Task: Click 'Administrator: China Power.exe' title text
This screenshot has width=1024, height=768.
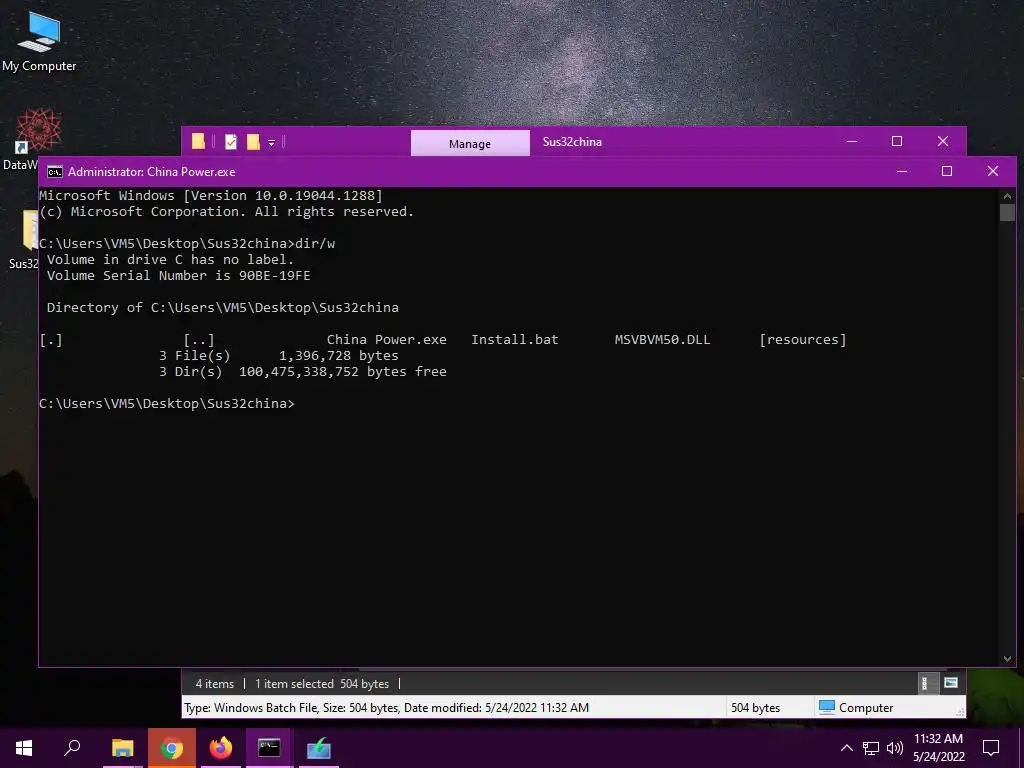Action: point(152,172)
